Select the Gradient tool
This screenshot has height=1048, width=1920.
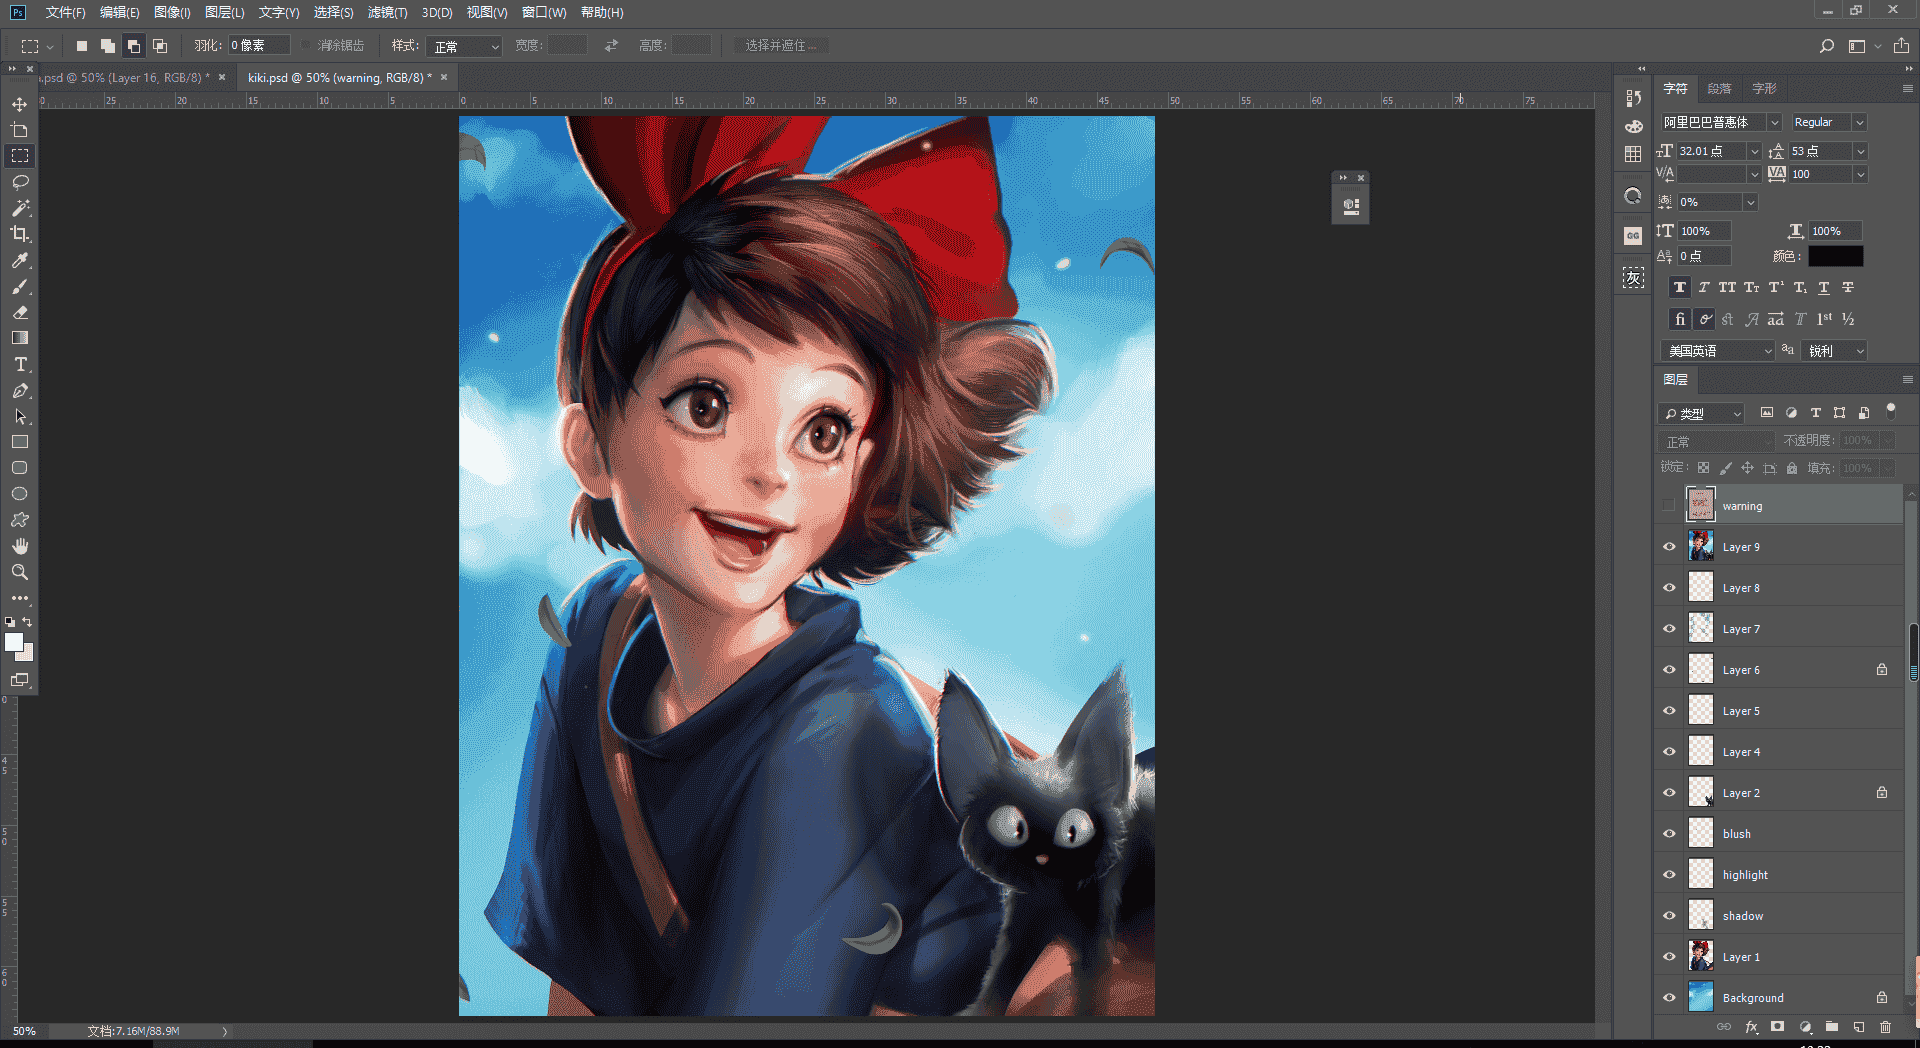point(19,338)
